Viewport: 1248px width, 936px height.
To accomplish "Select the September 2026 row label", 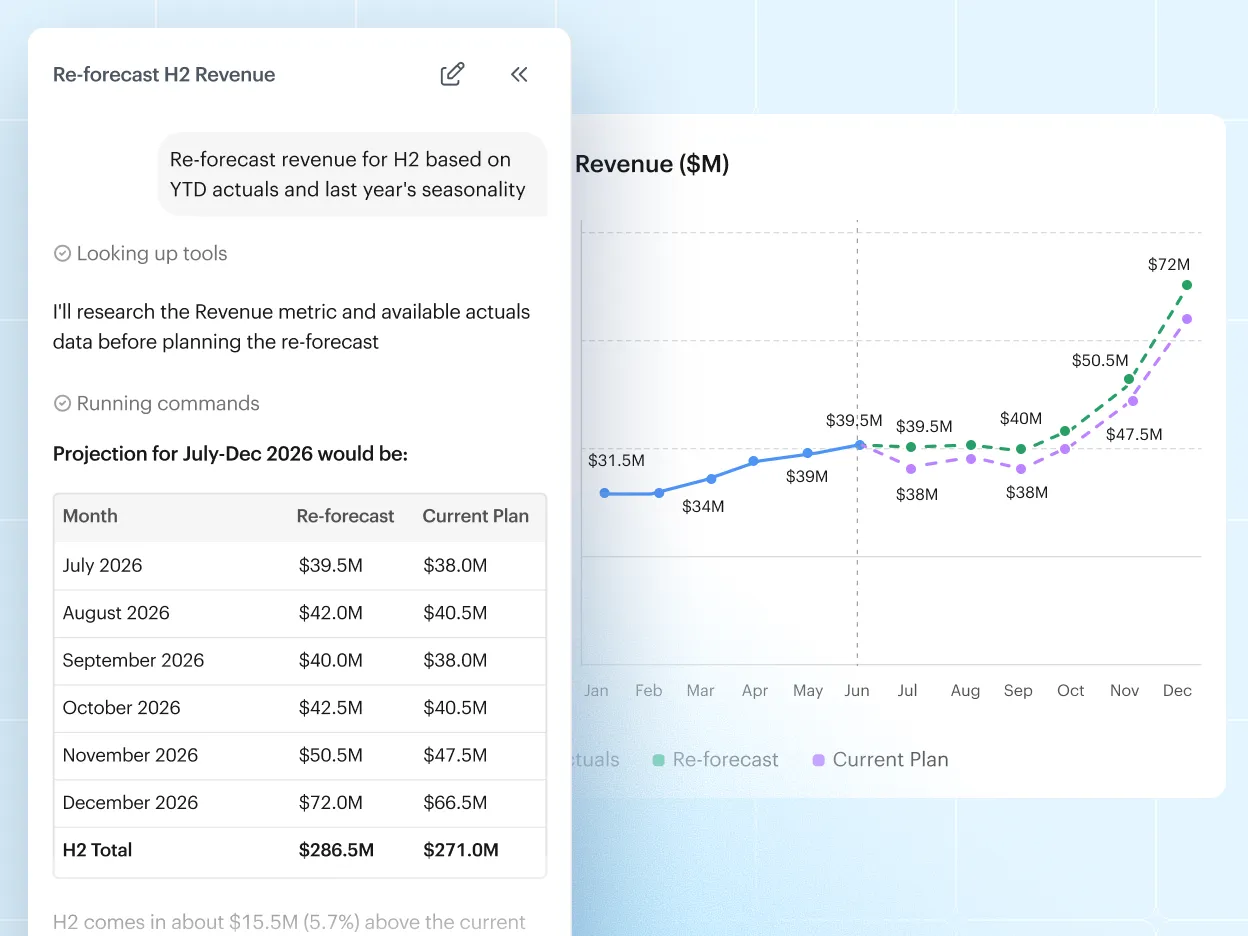I will [133, 660].
